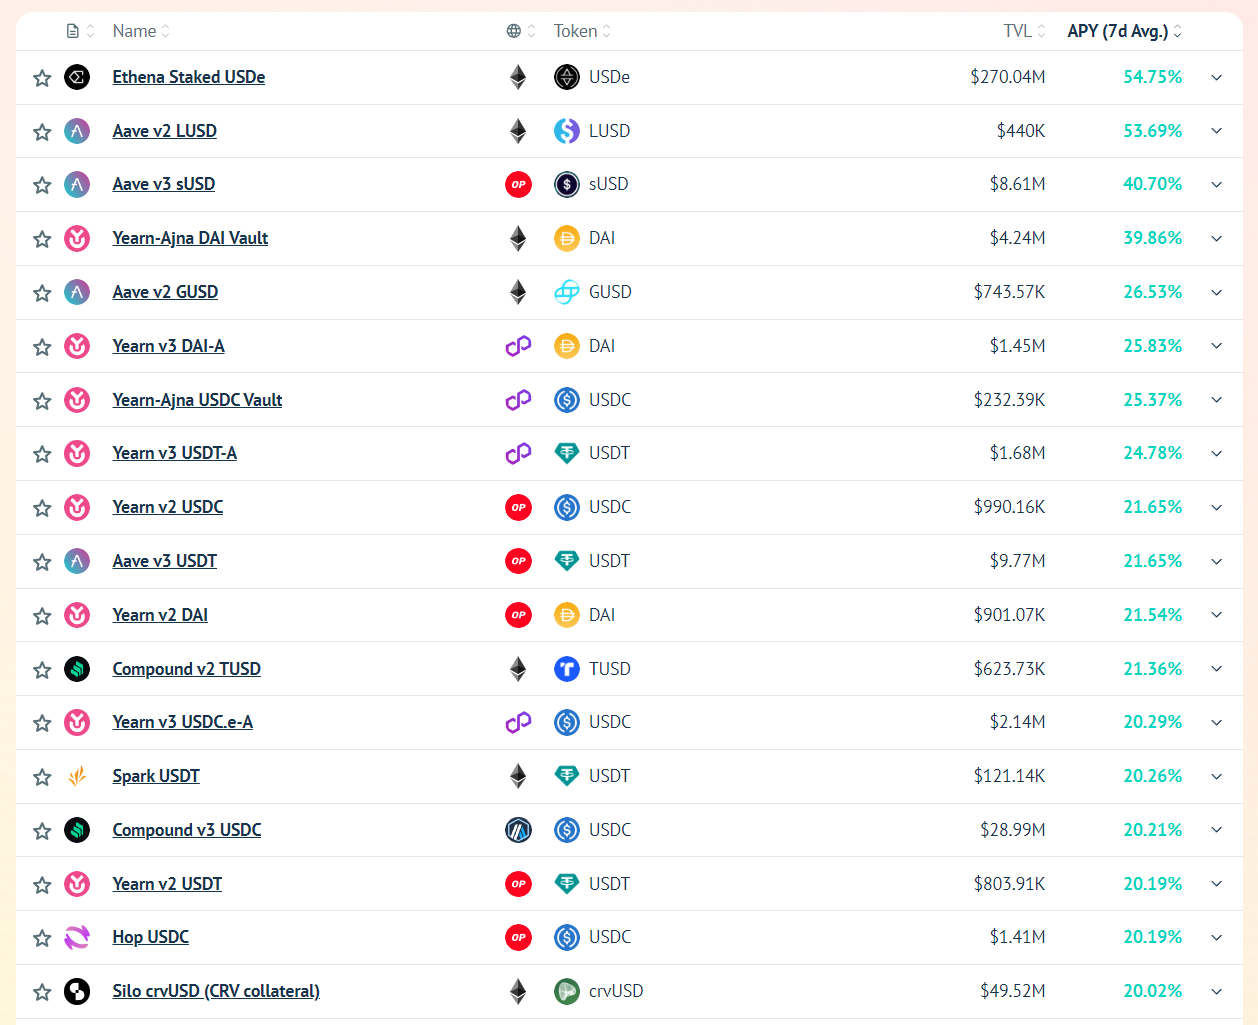Click the Silo protocol logo

click(77, 991)
